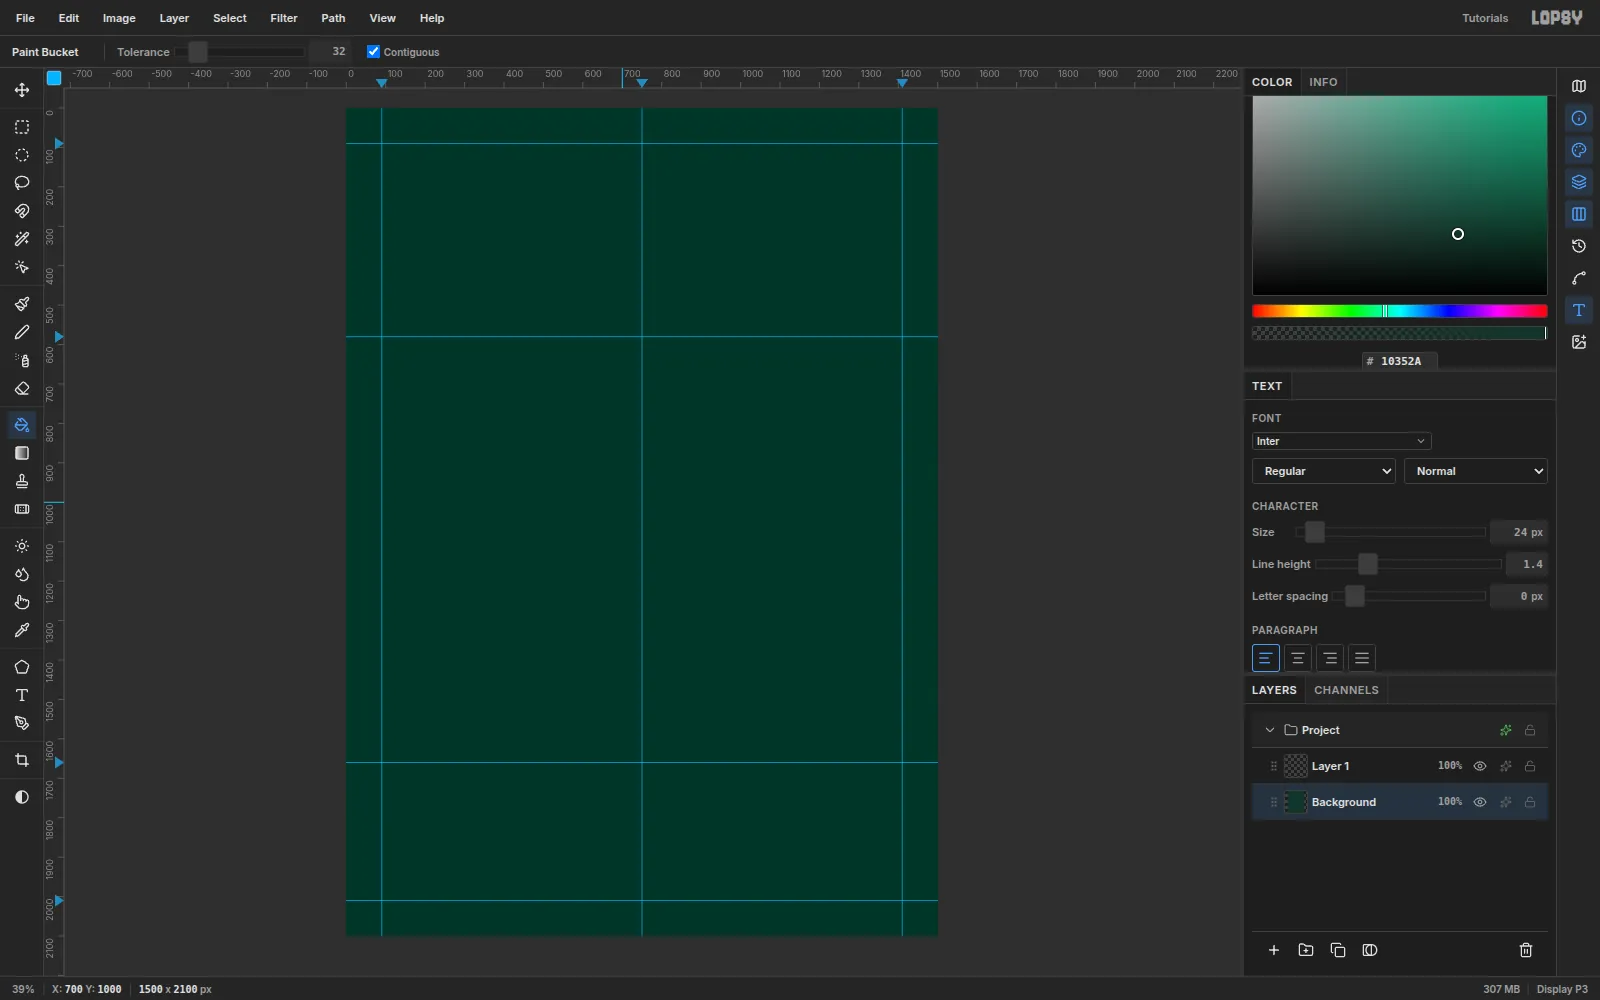Select the rectangular marquee tool

click(21, 127)
